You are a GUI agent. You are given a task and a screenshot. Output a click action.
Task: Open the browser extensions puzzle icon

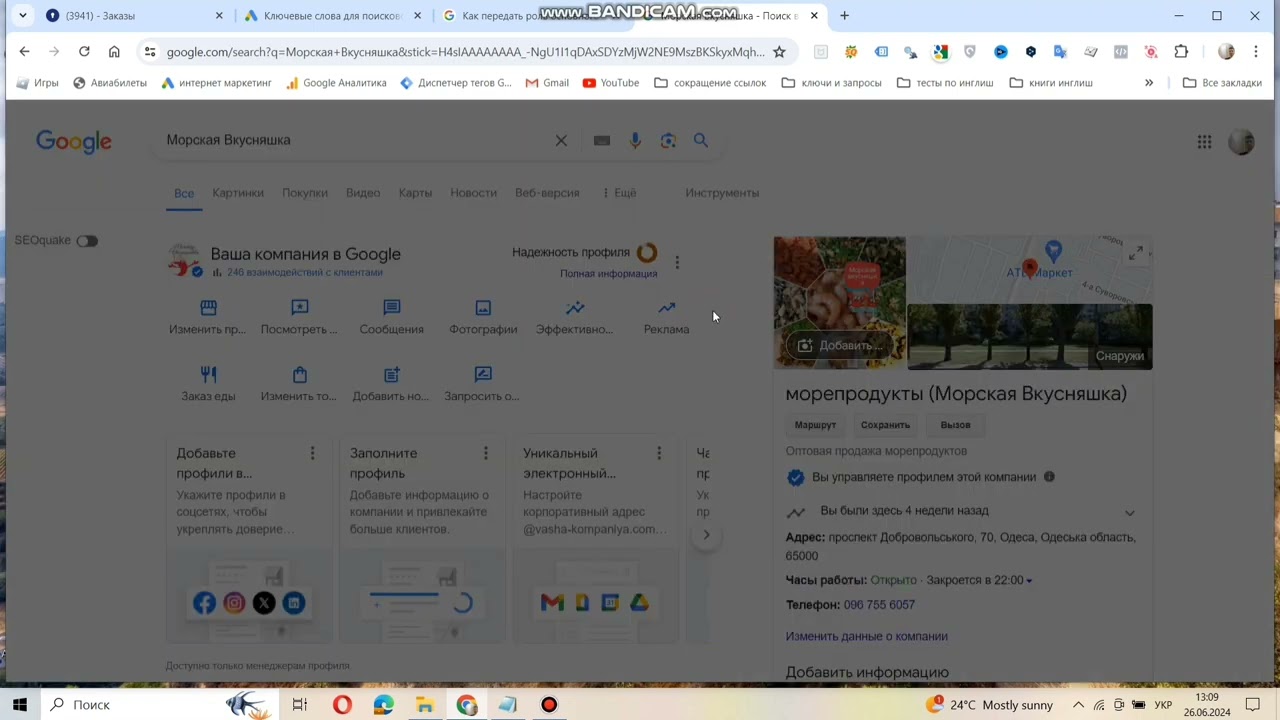(x=1181, y=52)
